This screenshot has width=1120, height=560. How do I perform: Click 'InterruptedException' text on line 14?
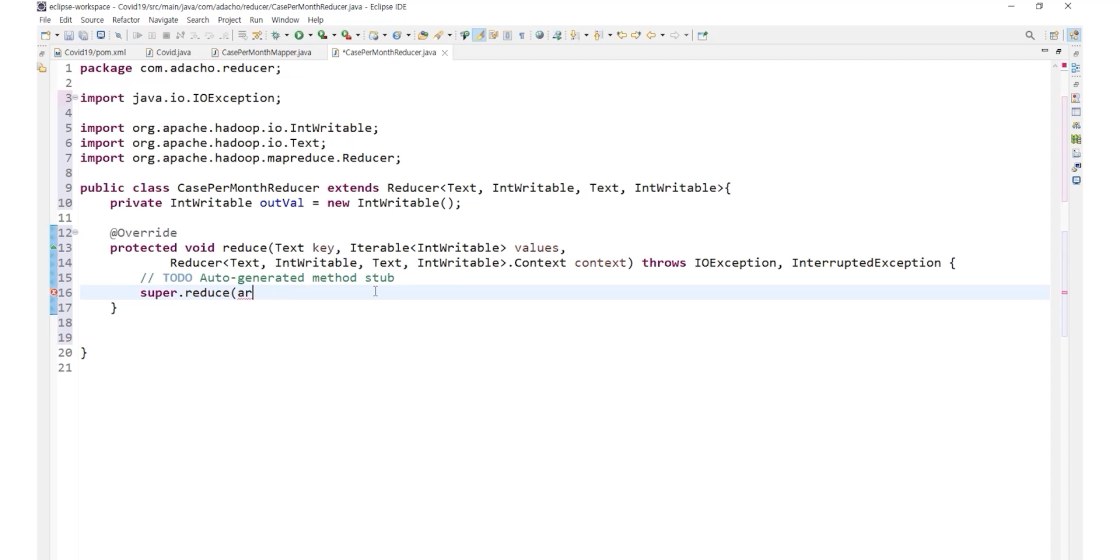click(866, 263)
